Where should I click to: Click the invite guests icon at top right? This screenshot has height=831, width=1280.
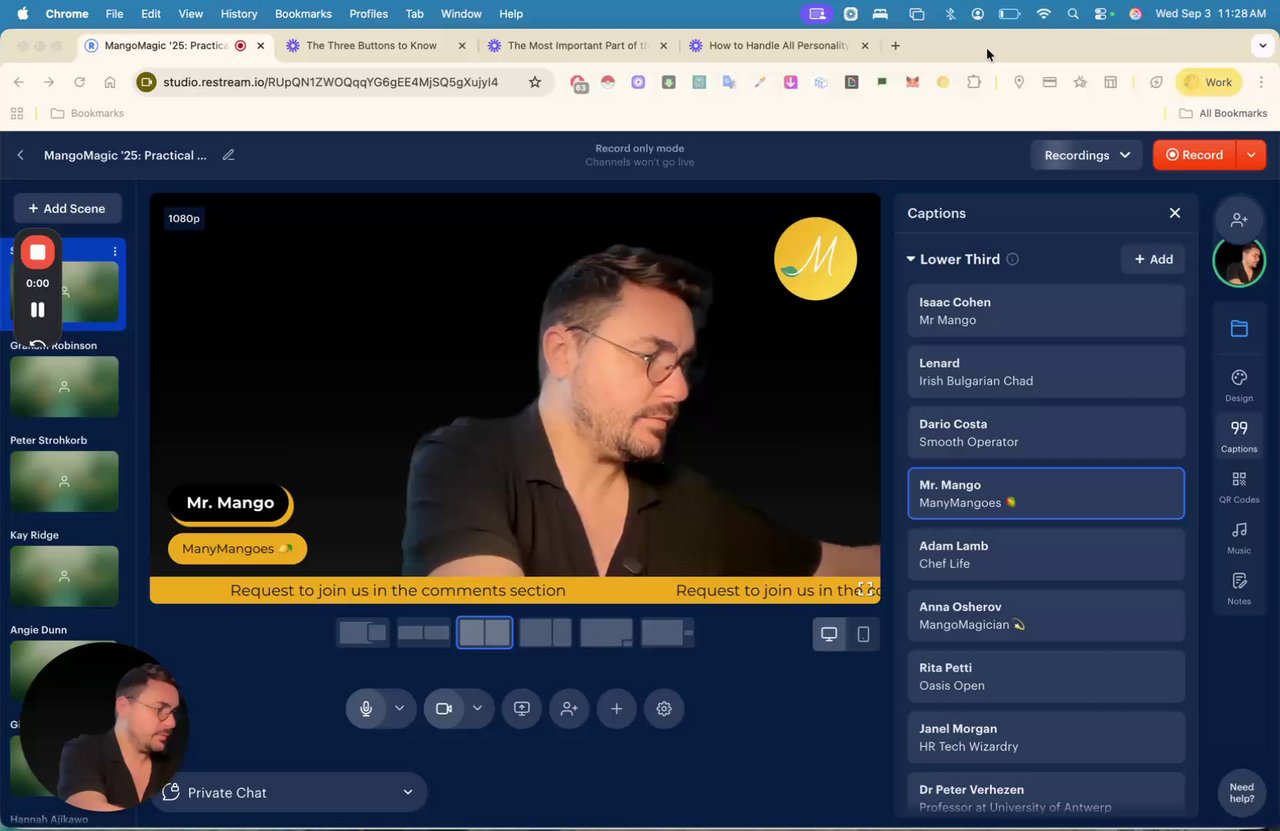pyautogui.click(x=1239, y=220)
